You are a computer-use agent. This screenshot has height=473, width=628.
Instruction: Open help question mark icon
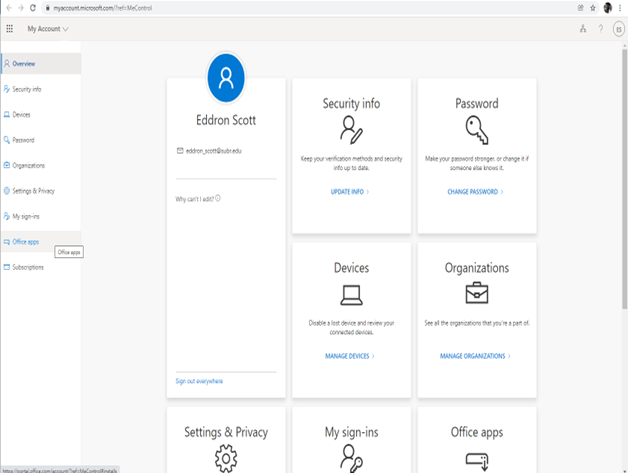(601, 28)
